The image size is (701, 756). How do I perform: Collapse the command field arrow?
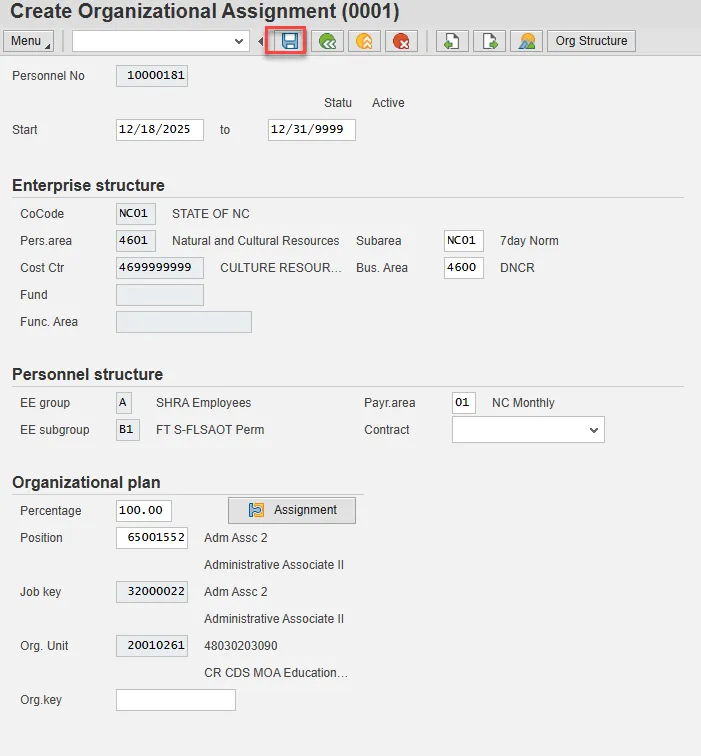coord(260,41)
